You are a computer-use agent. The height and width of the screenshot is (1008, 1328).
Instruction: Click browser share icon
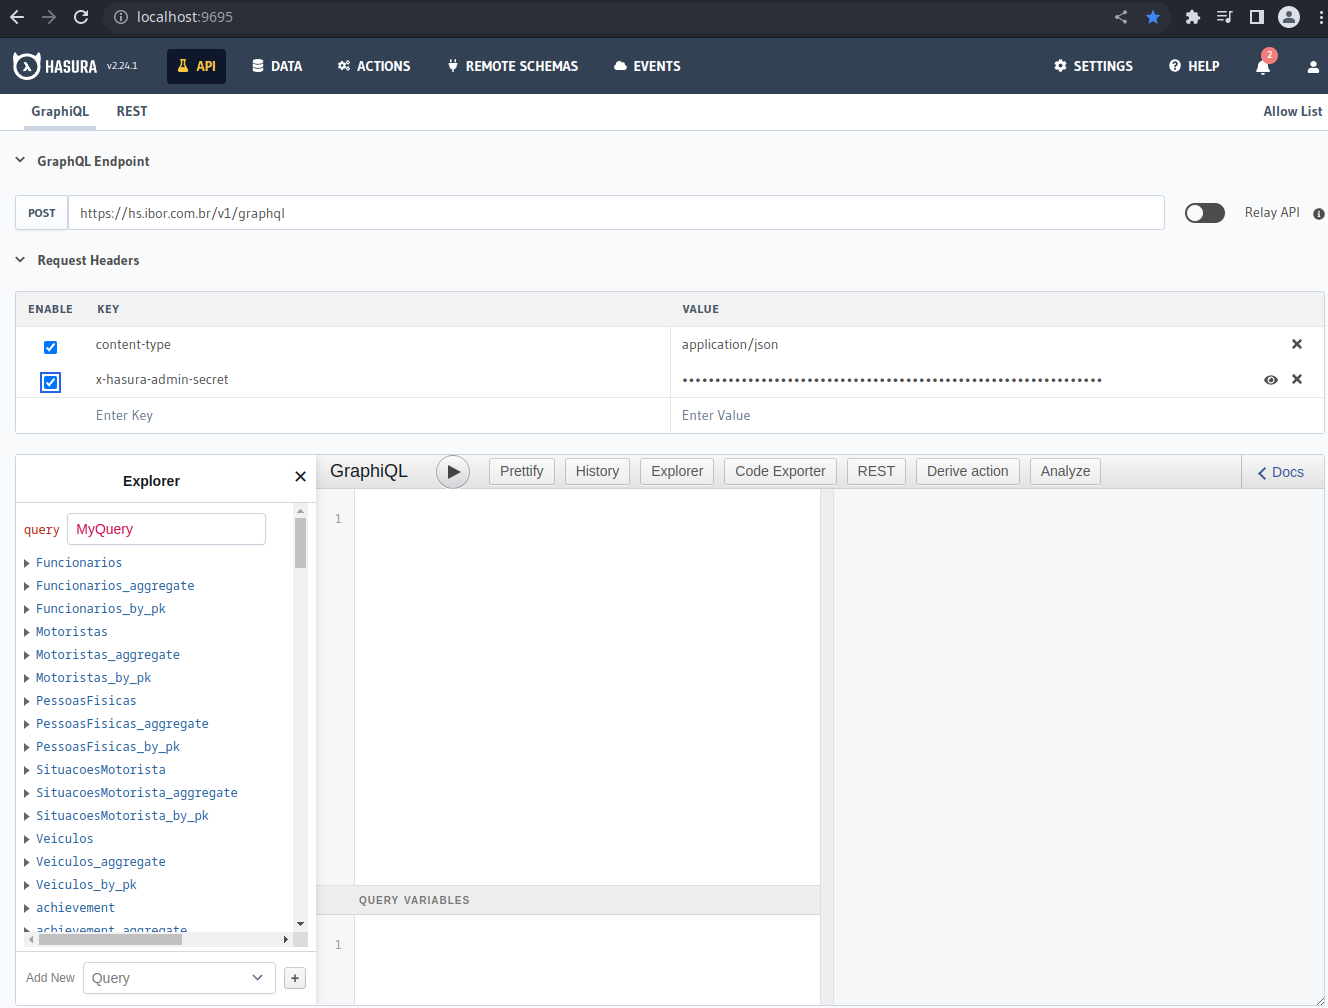tap(1121, 17)
